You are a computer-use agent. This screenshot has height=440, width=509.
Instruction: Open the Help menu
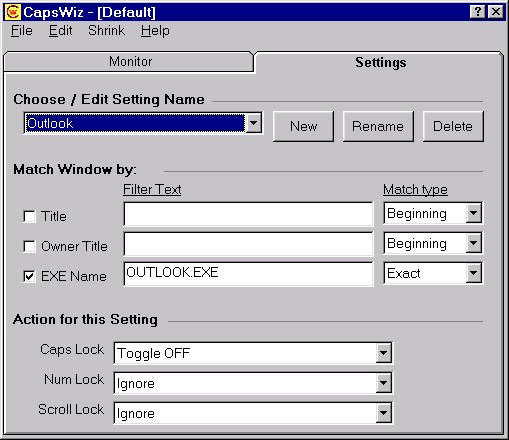(155, 31)
